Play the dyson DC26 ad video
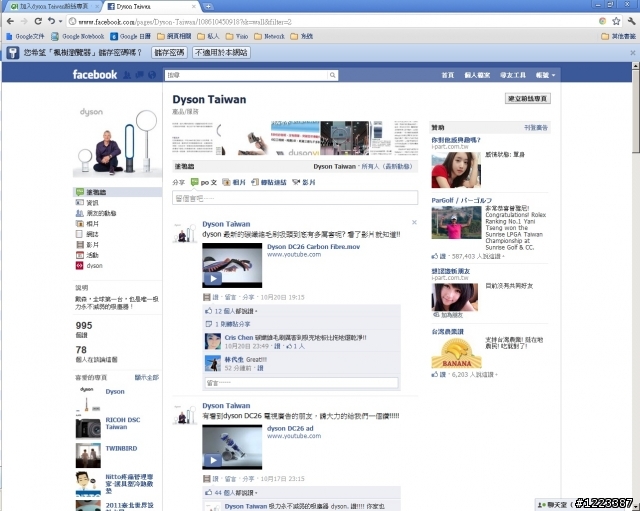Screen dimensions: 640x511 point(232,447)
